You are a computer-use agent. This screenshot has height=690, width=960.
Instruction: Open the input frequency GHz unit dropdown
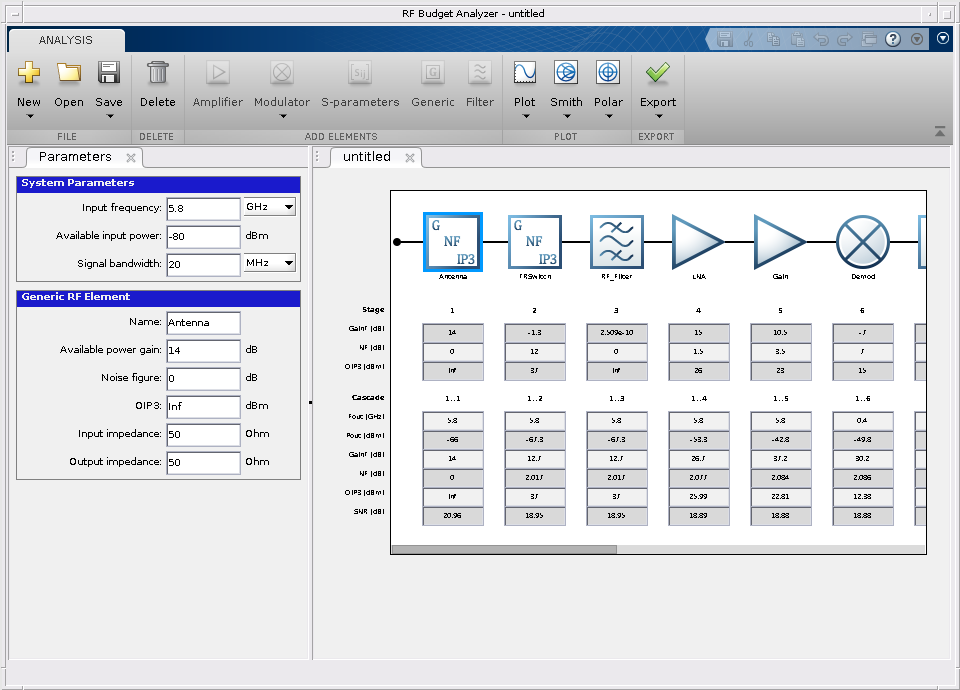(270, 207)
